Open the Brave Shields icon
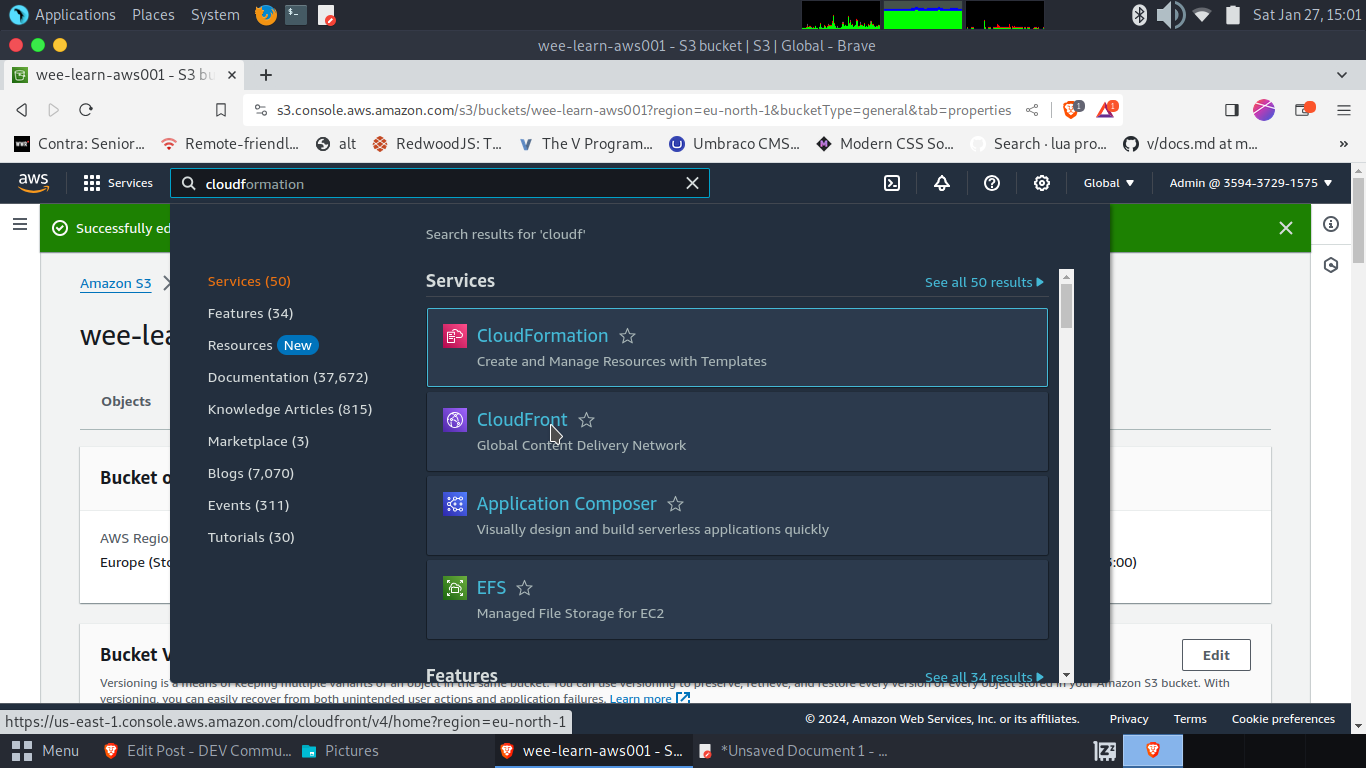The image size is (1366, 768). [x=1073, y=109]
